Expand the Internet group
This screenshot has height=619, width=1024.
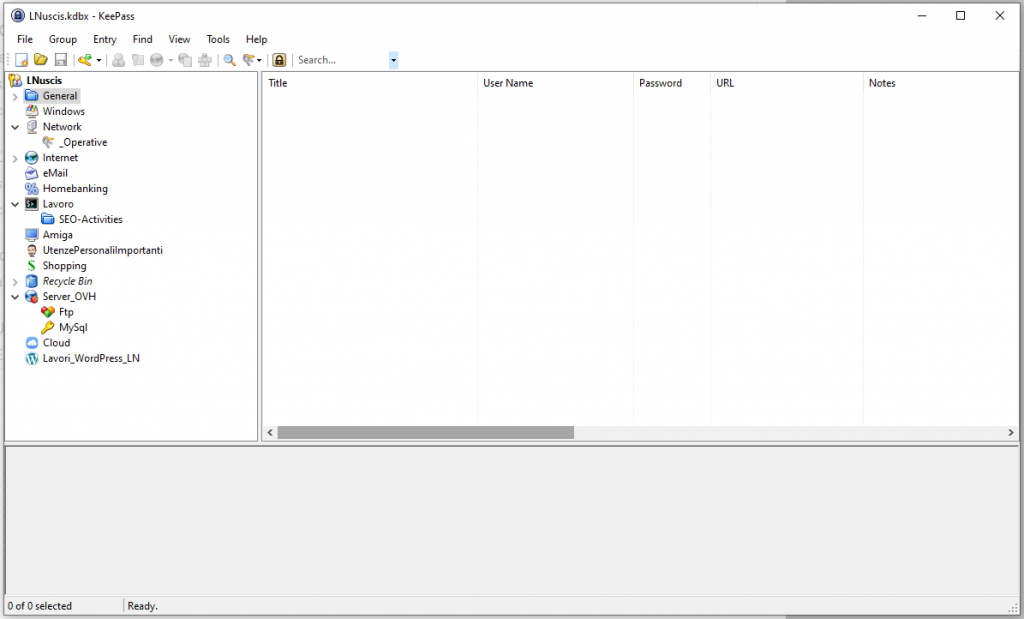tap(15, 158)
